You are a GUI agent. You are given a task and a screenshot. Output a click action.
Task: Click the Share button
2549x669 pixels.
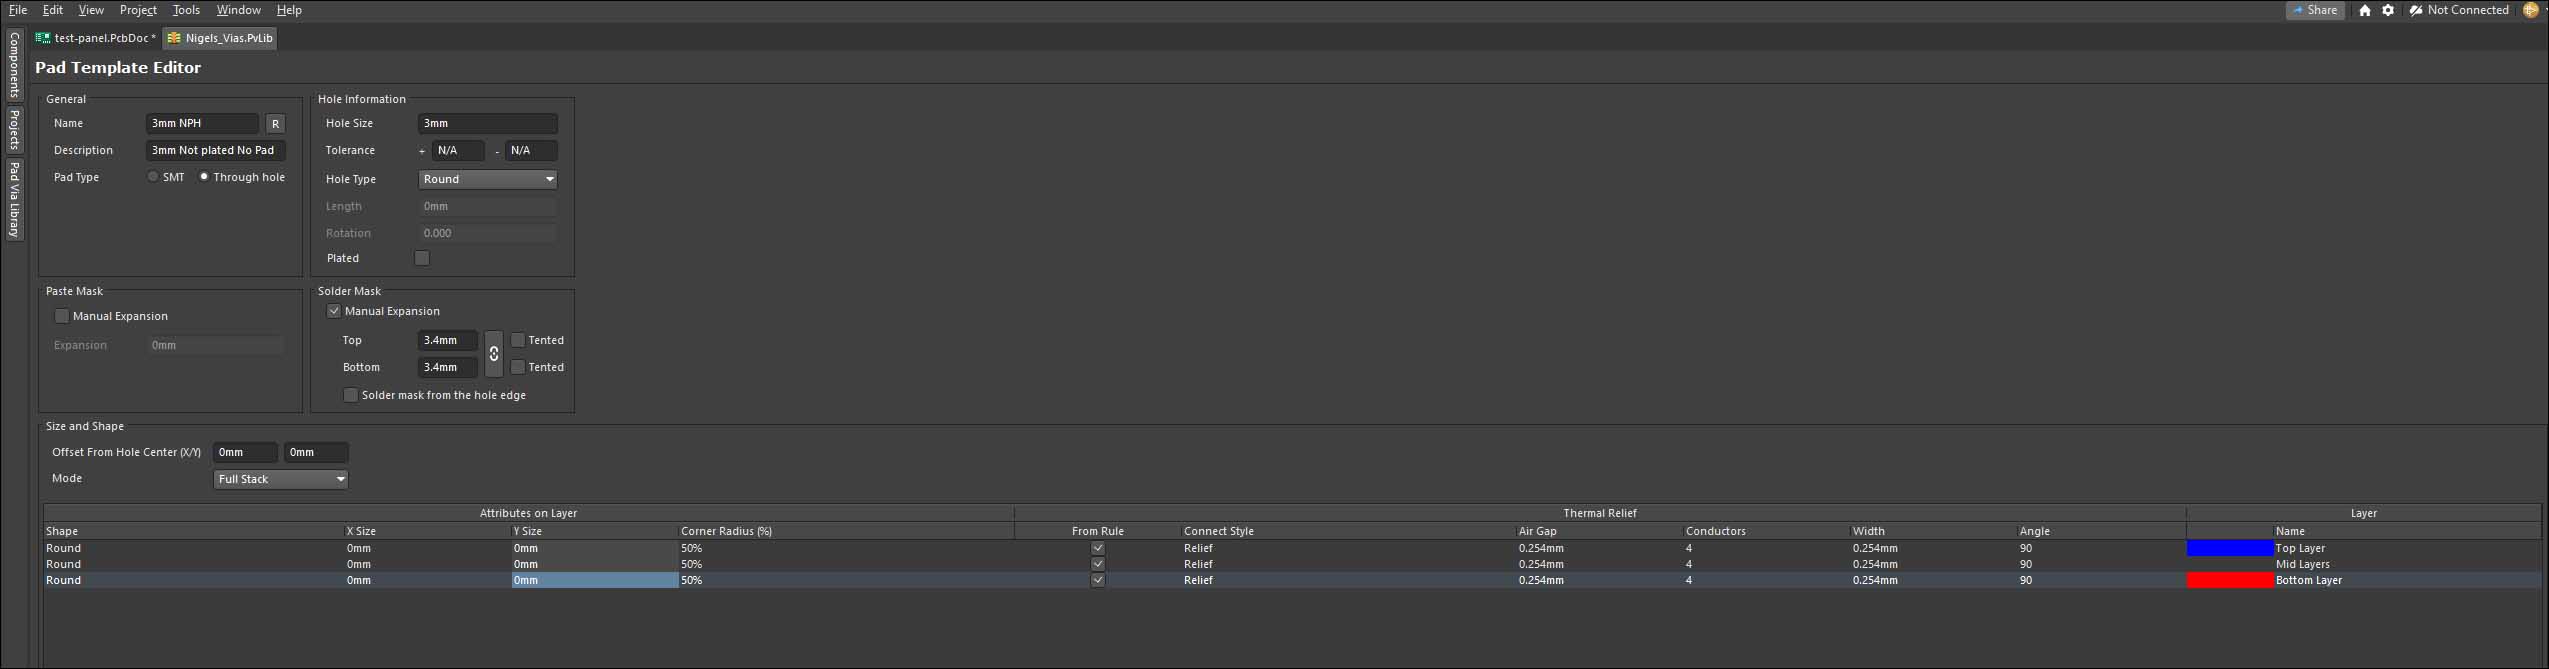pyautogui.click(x=2314, y=10)
